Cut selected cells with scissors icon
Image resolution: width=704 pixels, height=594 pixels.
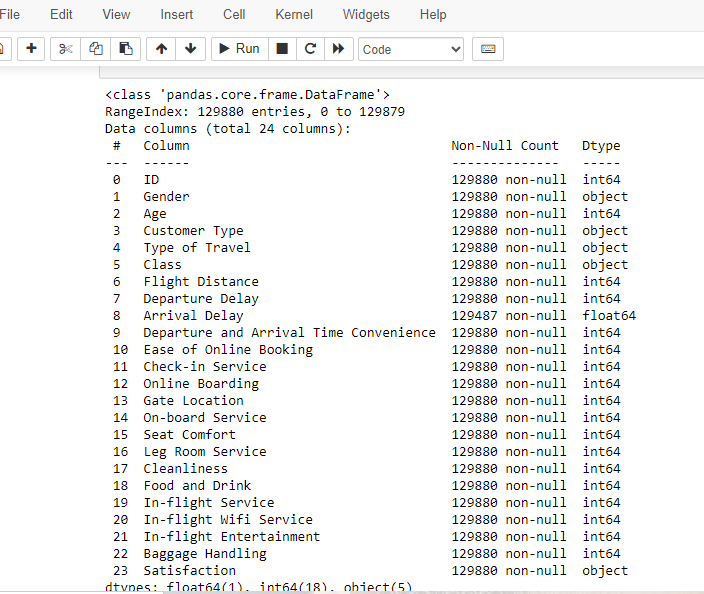pos(66,48)
